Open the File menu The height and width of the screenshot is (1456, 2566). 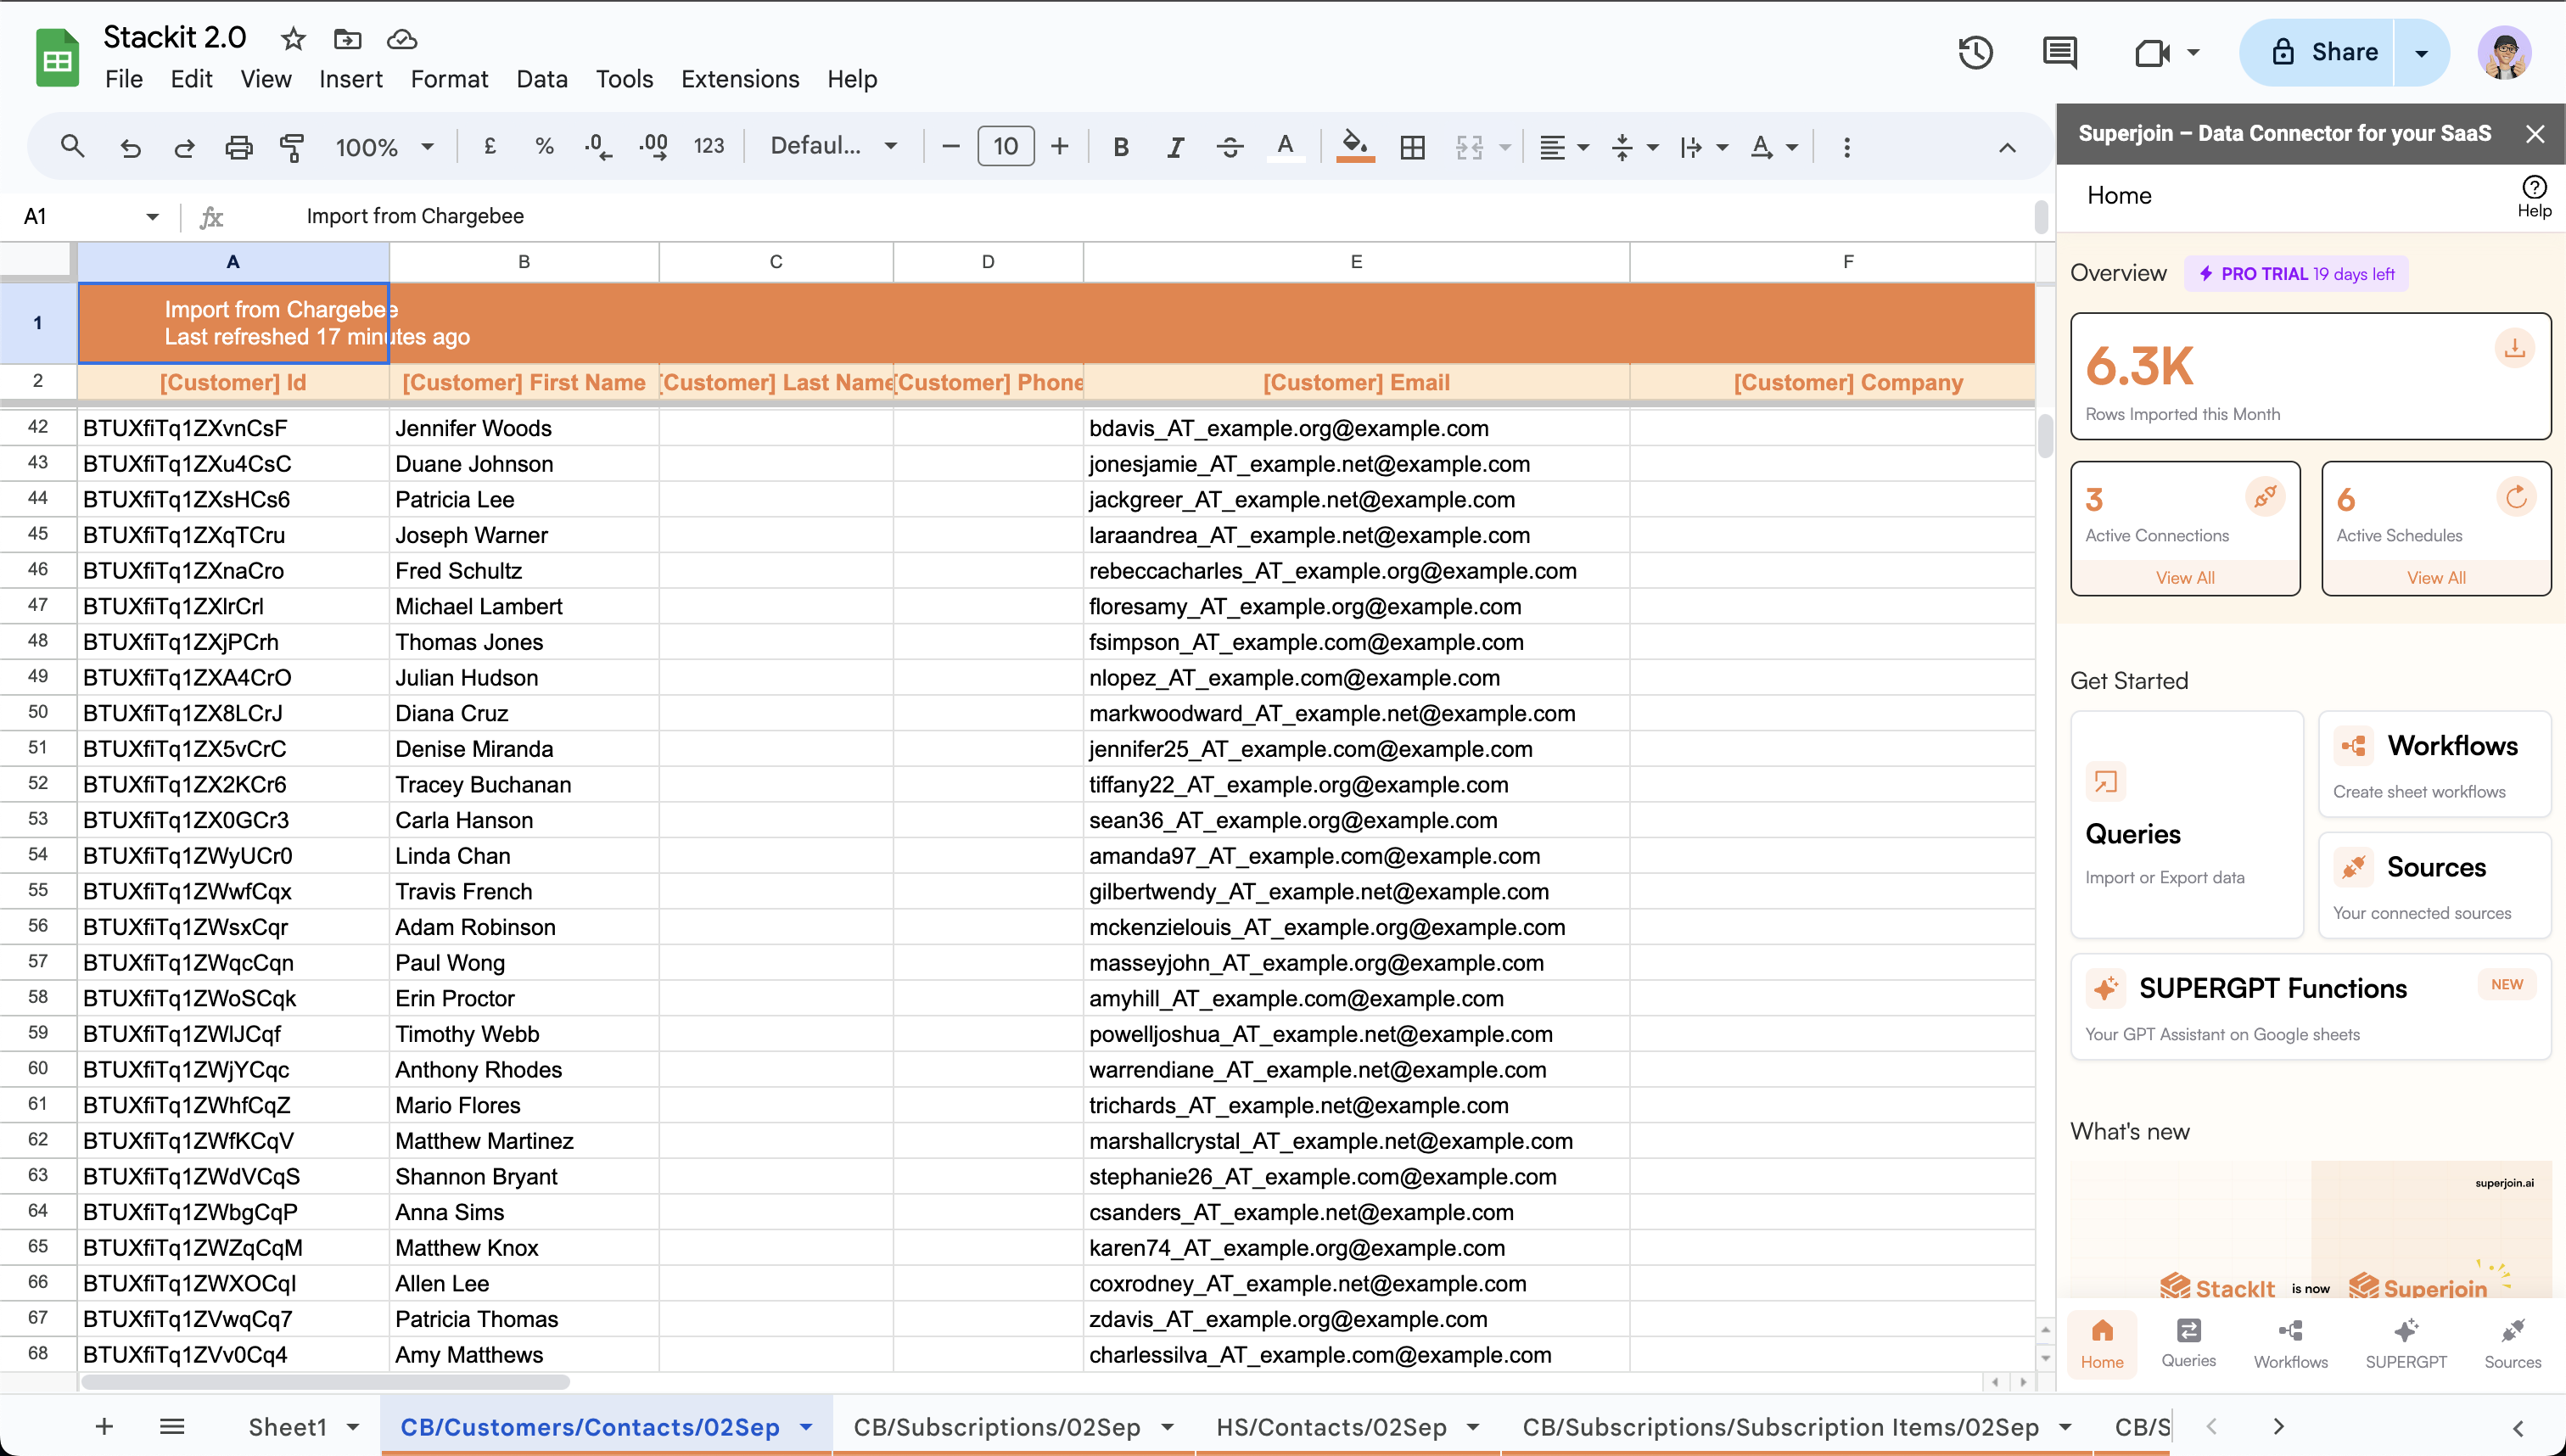(124, 79)
